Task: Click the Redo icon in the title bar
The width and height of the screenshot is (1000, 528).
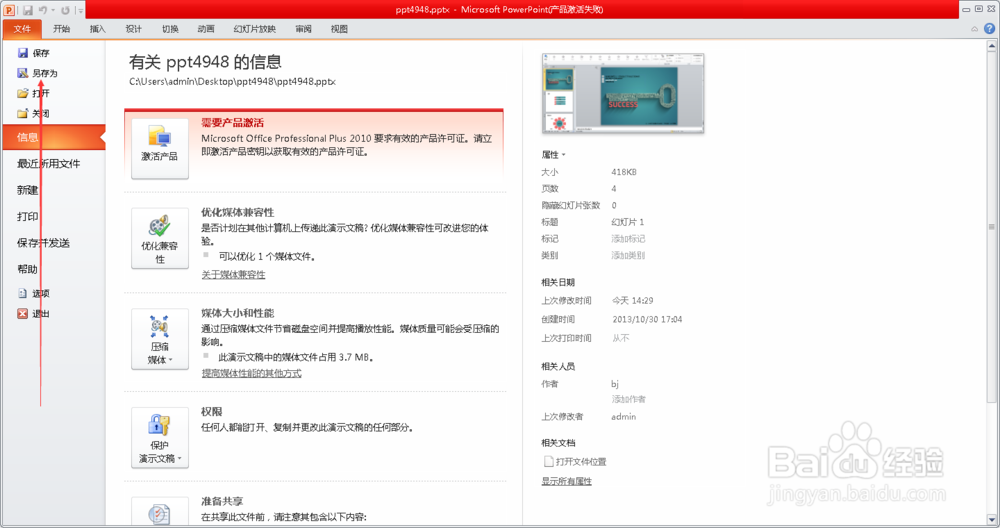Action: (65, 10)
